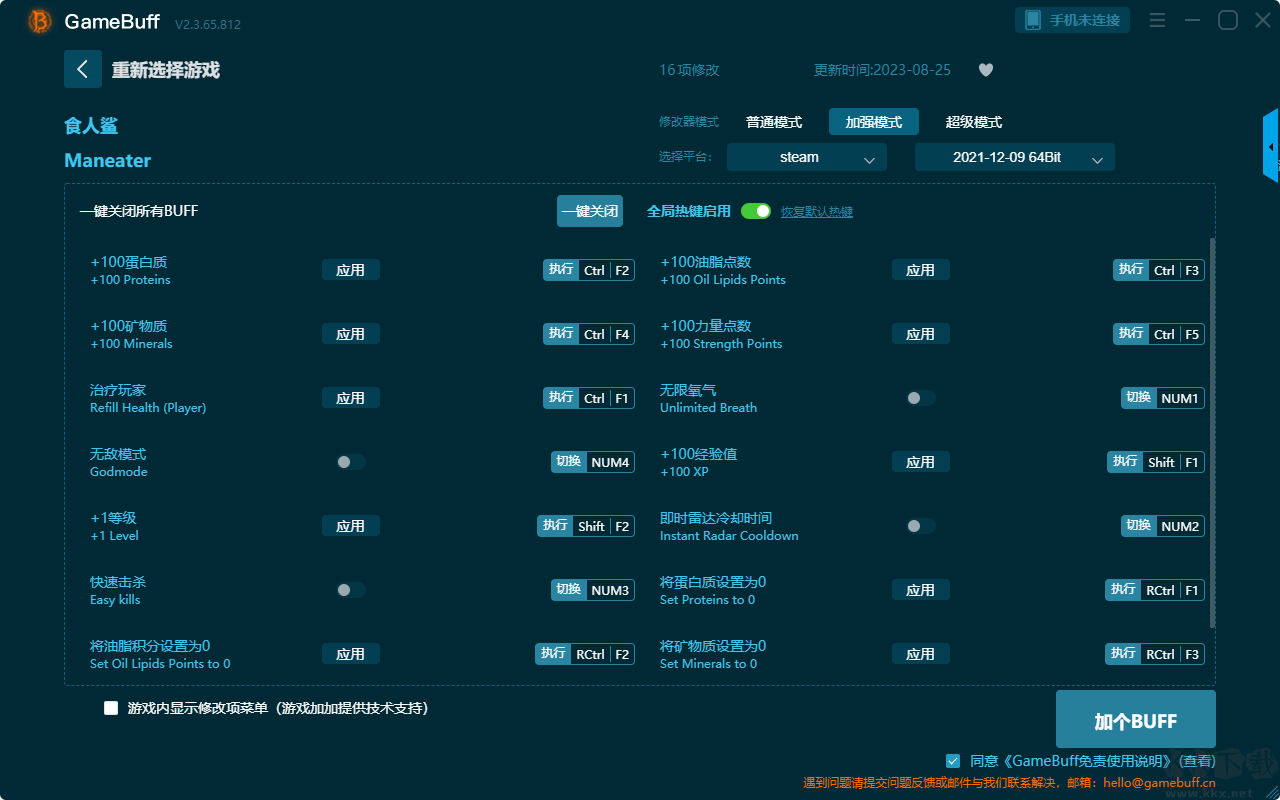Go back with the arrow button

pyautogui.click(x=83, y=69)
